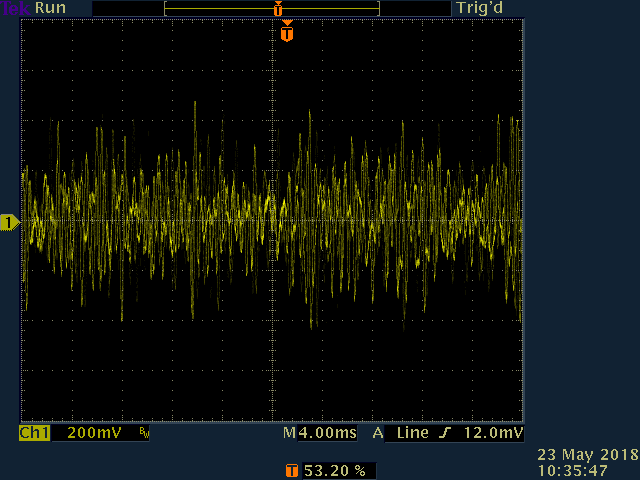
Task: Click the 12.0mV trigger level readout
Action: point(493,433)
